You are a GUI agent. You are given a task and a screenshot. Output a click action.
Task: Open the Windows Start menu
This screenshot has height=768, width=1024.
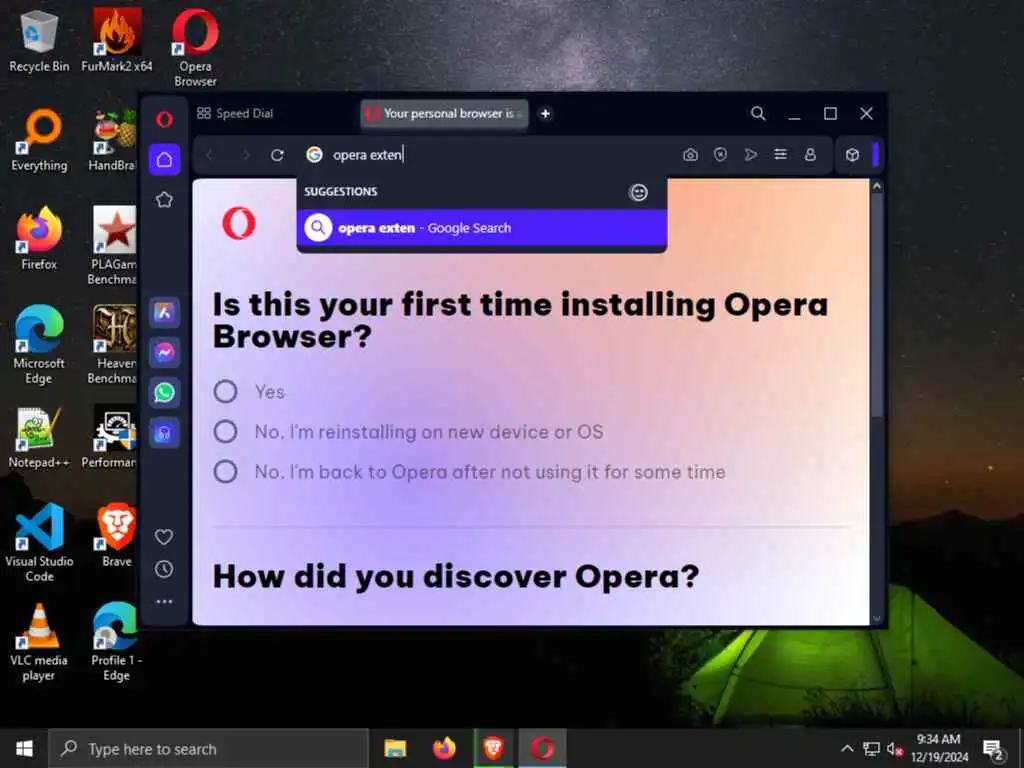(24, 748)
